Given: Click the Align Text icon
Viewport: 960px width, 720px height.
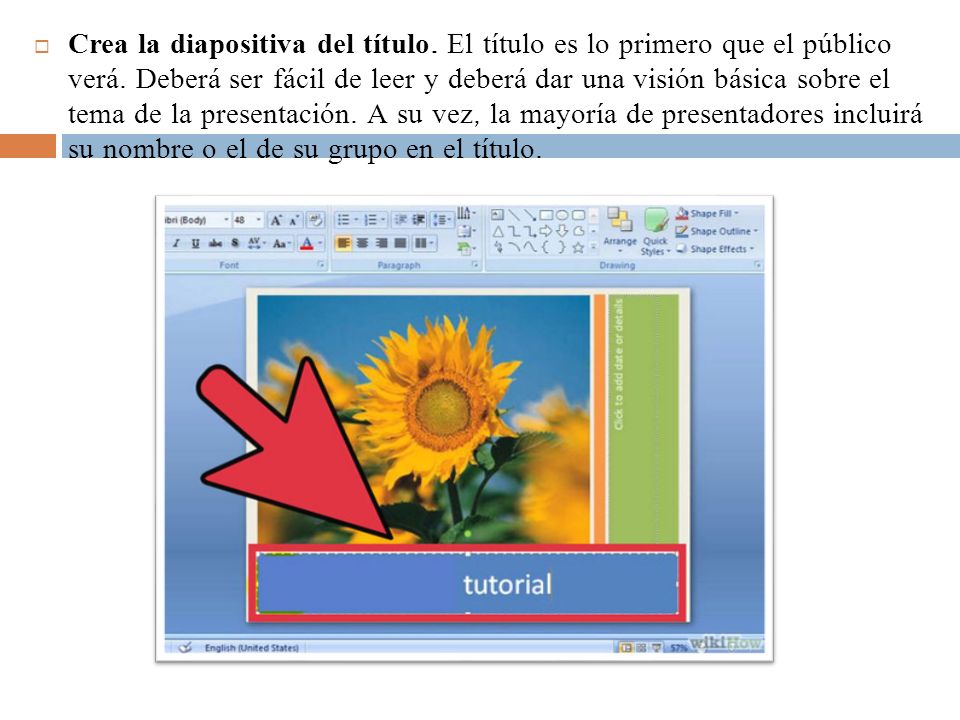Looking at the screenshot, I should click(466, 231).
